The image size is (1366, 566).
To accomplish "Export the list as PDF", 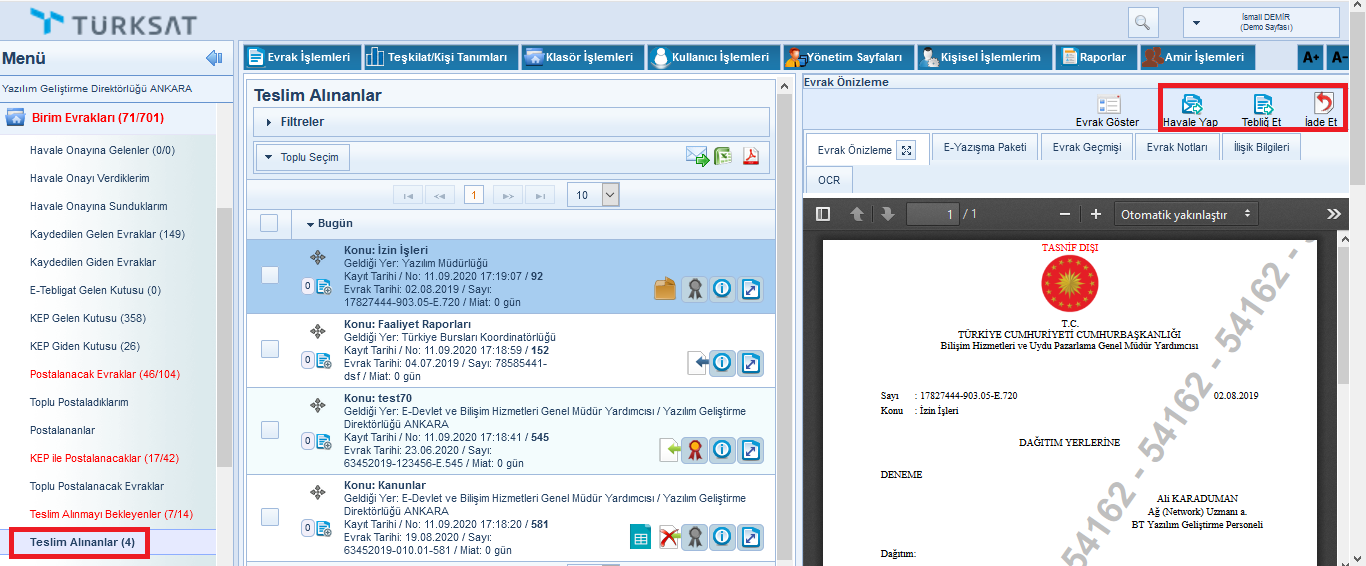I will point(750,156).
